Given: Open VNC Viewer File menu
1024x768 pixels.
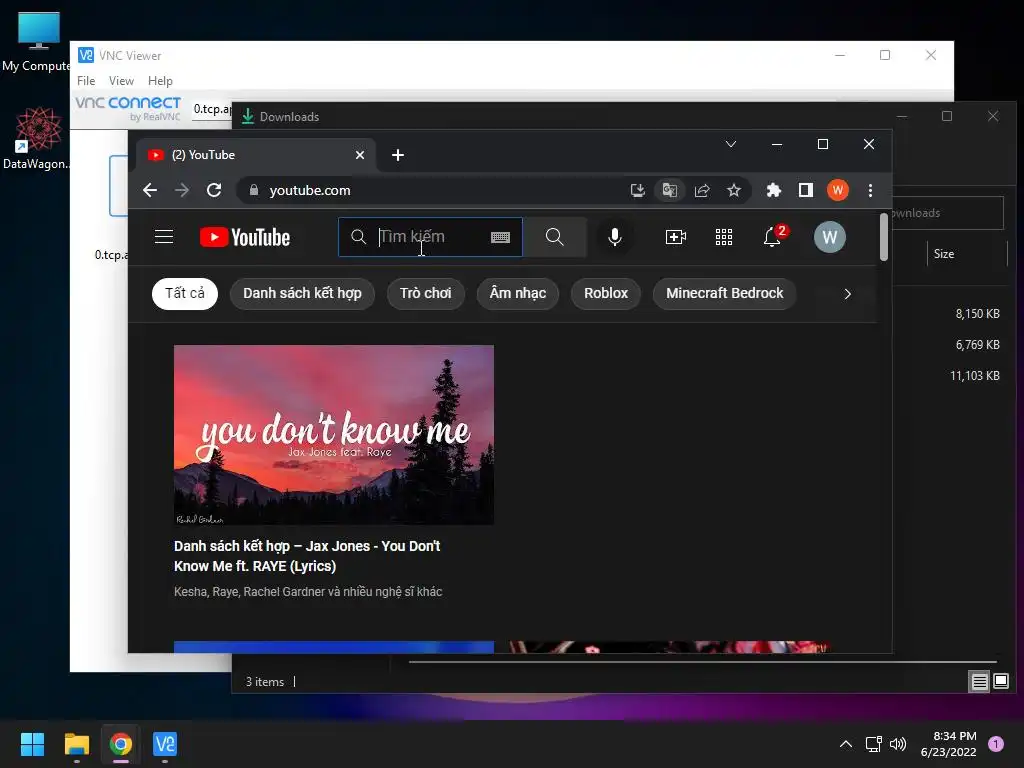Looking at the screenshot, I should click(86, 81).
